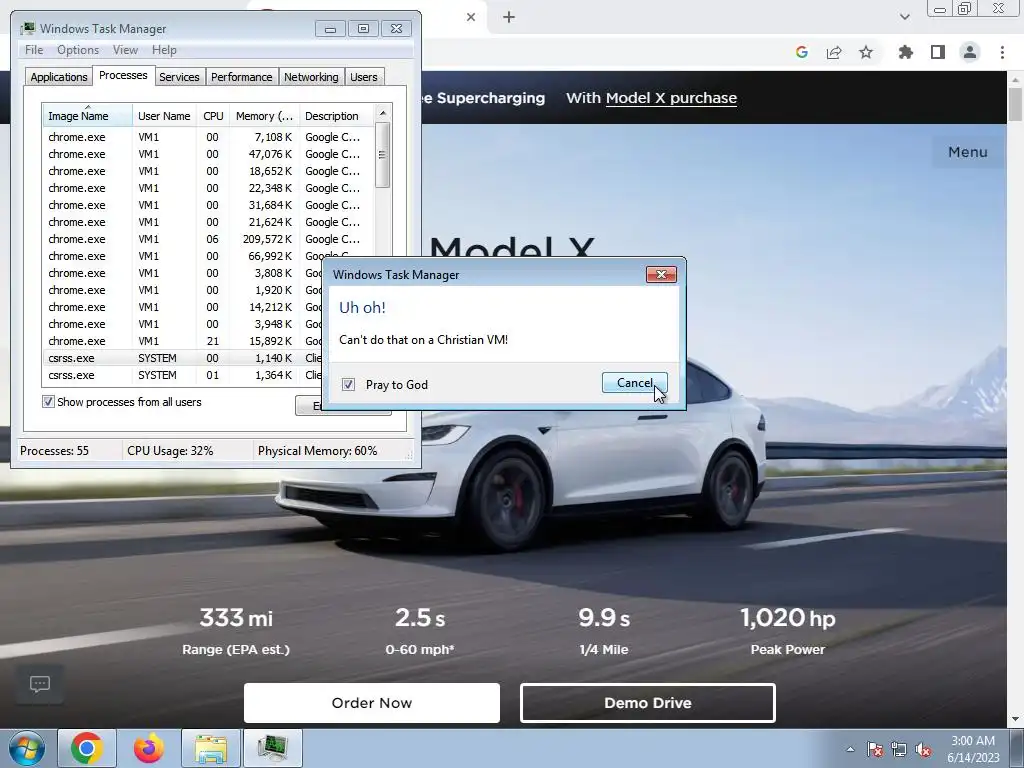Viewport: 1024px width, 768px height.
Task: Click the Action Center flag tray icon
Action: (x=875, y=749)
